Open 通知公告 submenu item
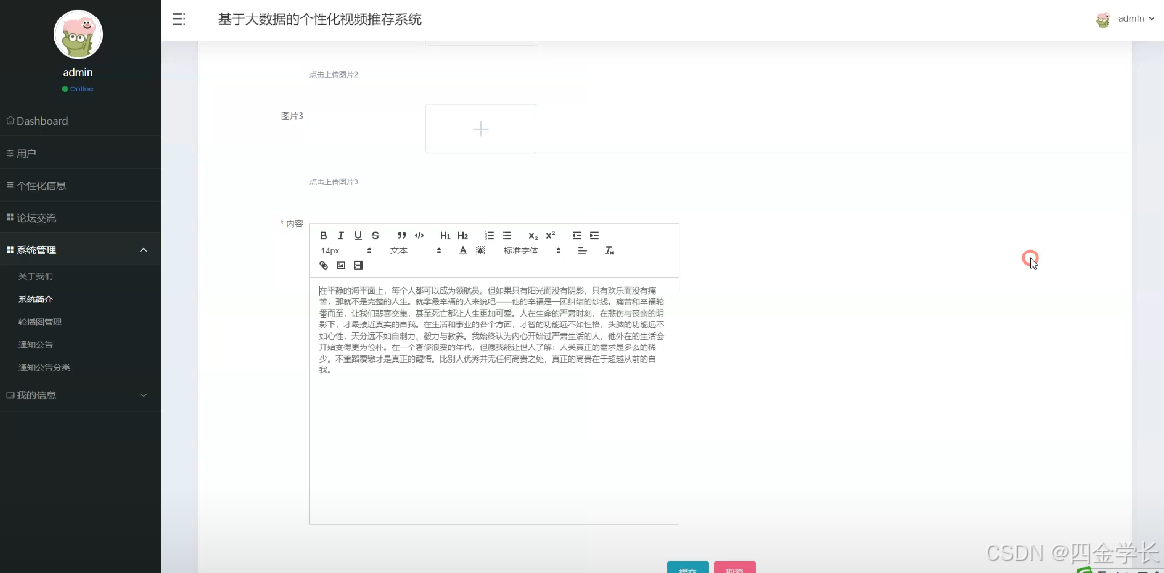Image resolution: width=1164 pixels, height=573 pixels. point(36,344)
